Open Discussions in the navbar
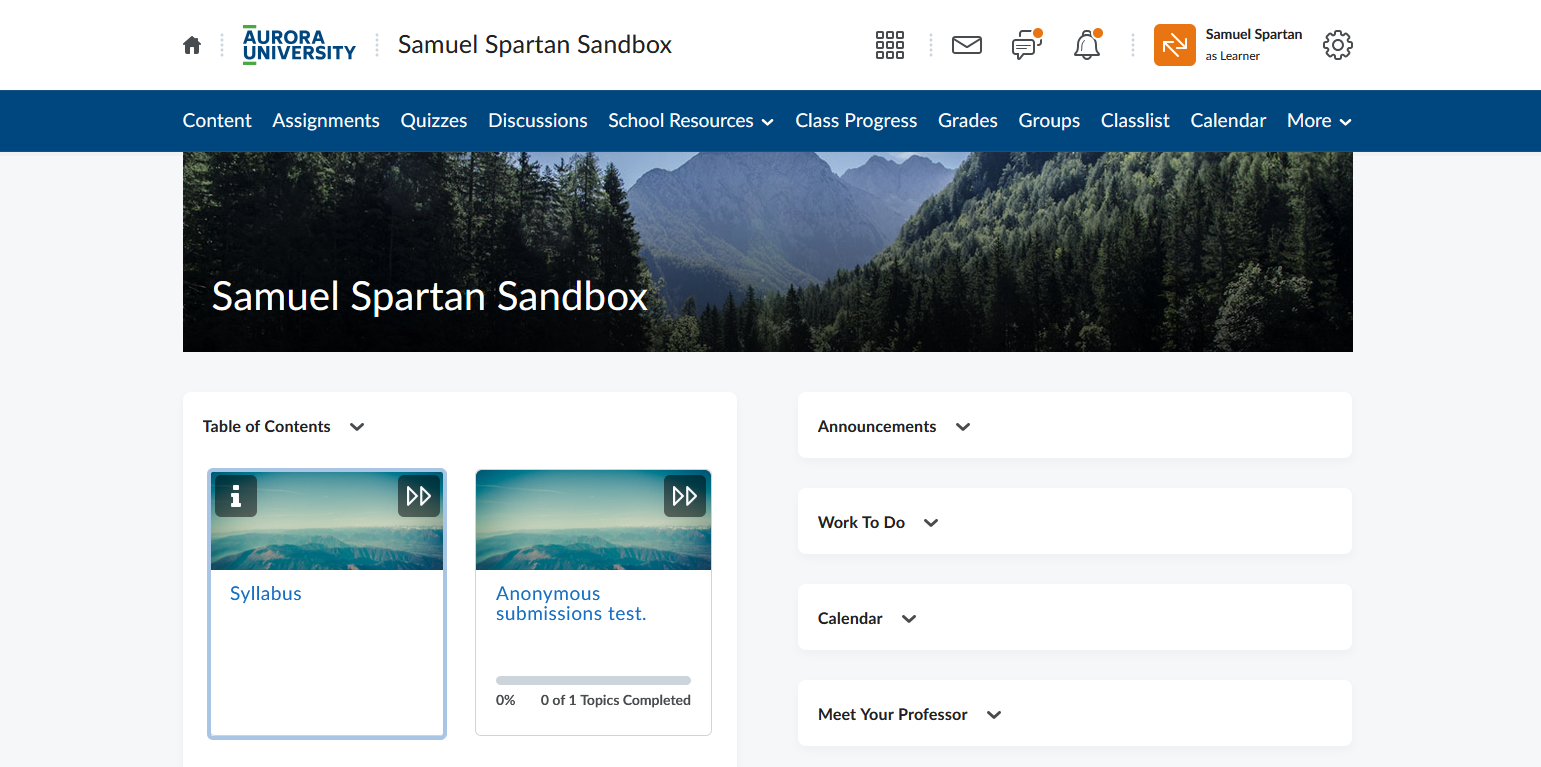The width and height of the screenshot is (1541, 767). click(538, 121)
